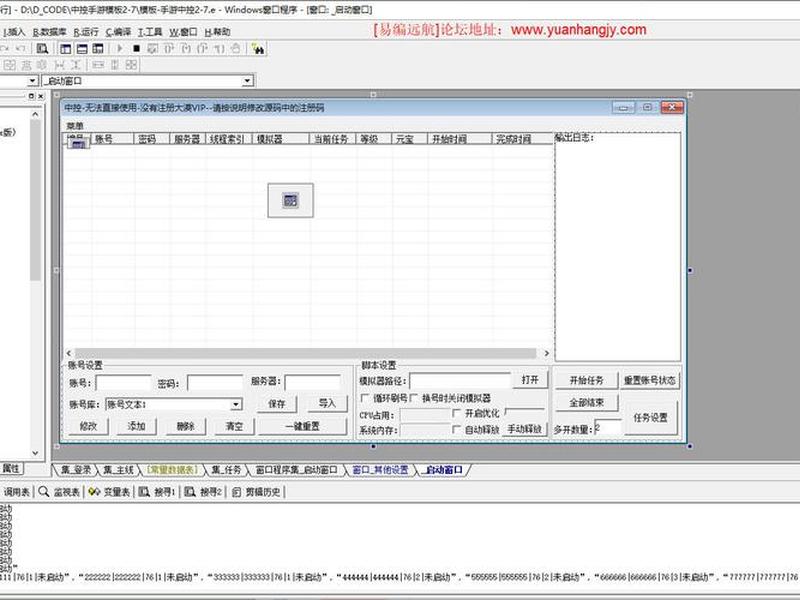Open the 账号文本 combo box dropdown

pyautogui.click(x=236, y=405)
